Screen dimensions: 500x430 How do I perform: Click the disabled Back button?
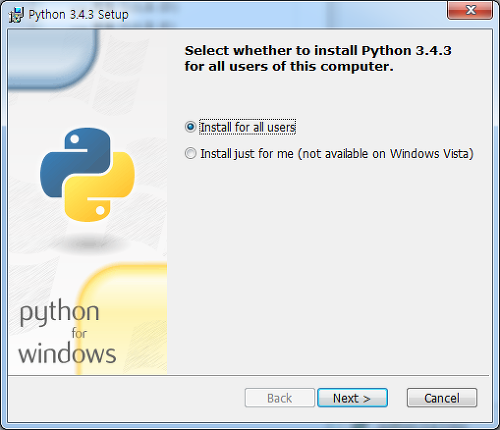click(280, 398)
